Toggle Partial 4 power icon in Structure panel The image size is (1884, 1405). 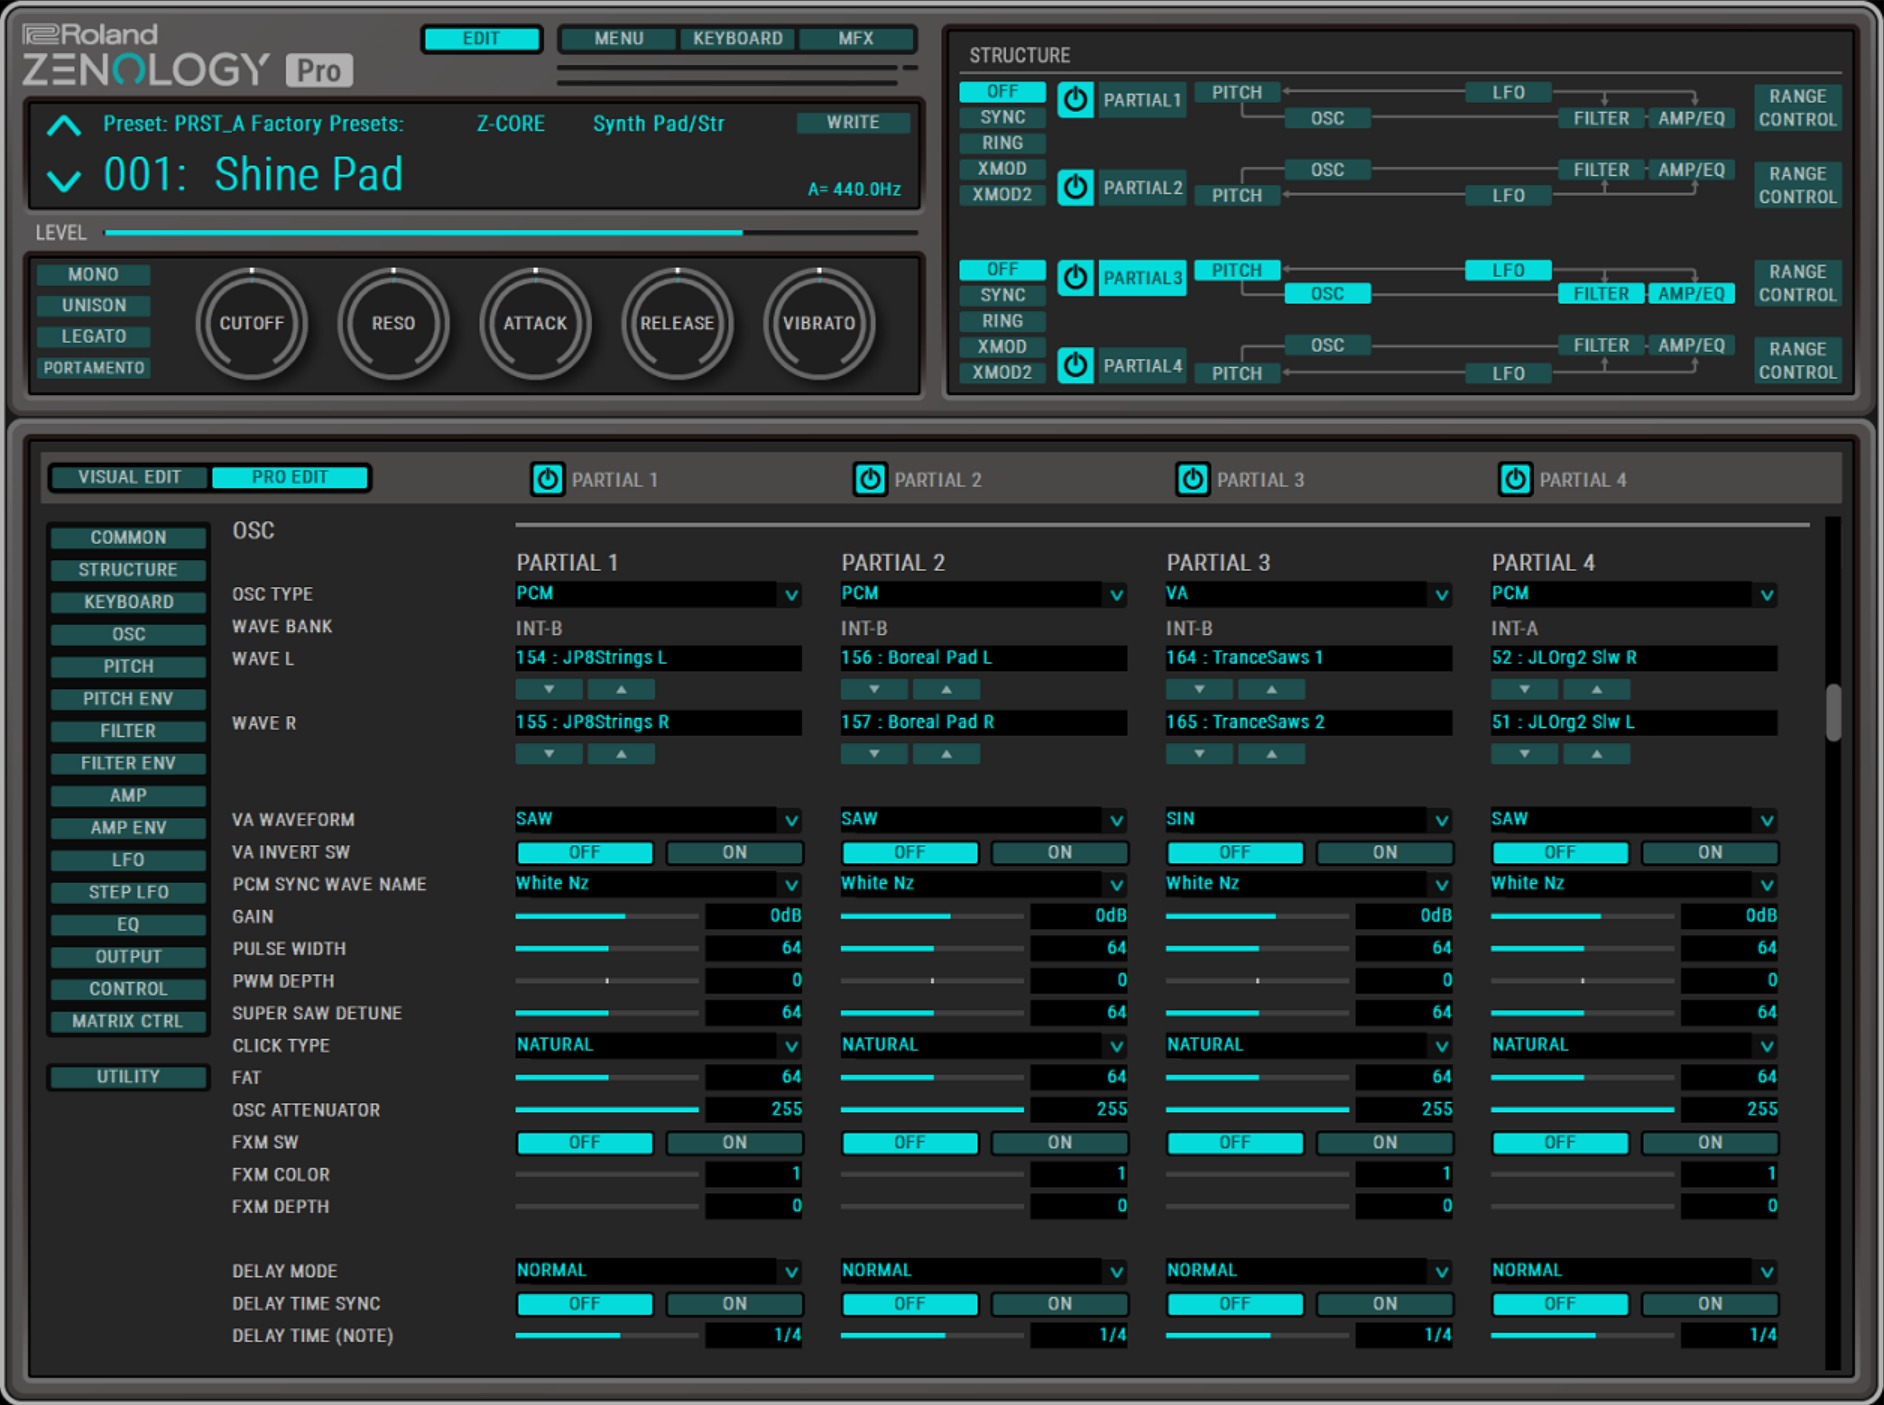[x=1075, y=365]
